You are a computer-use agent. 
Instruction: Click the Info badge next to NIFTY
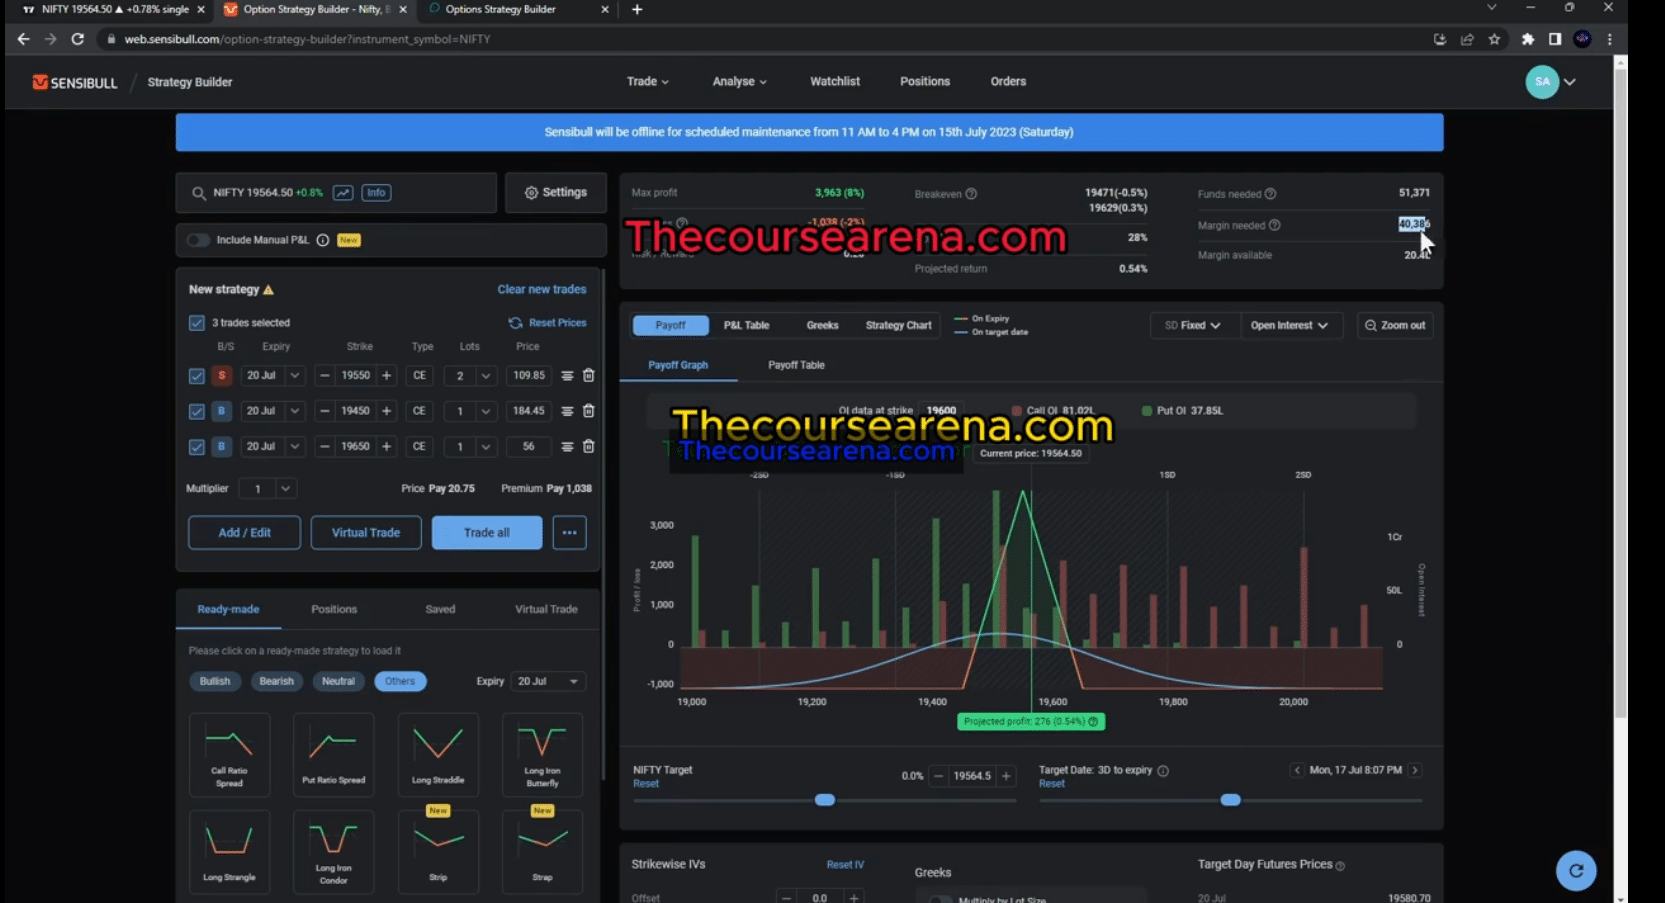376,193
